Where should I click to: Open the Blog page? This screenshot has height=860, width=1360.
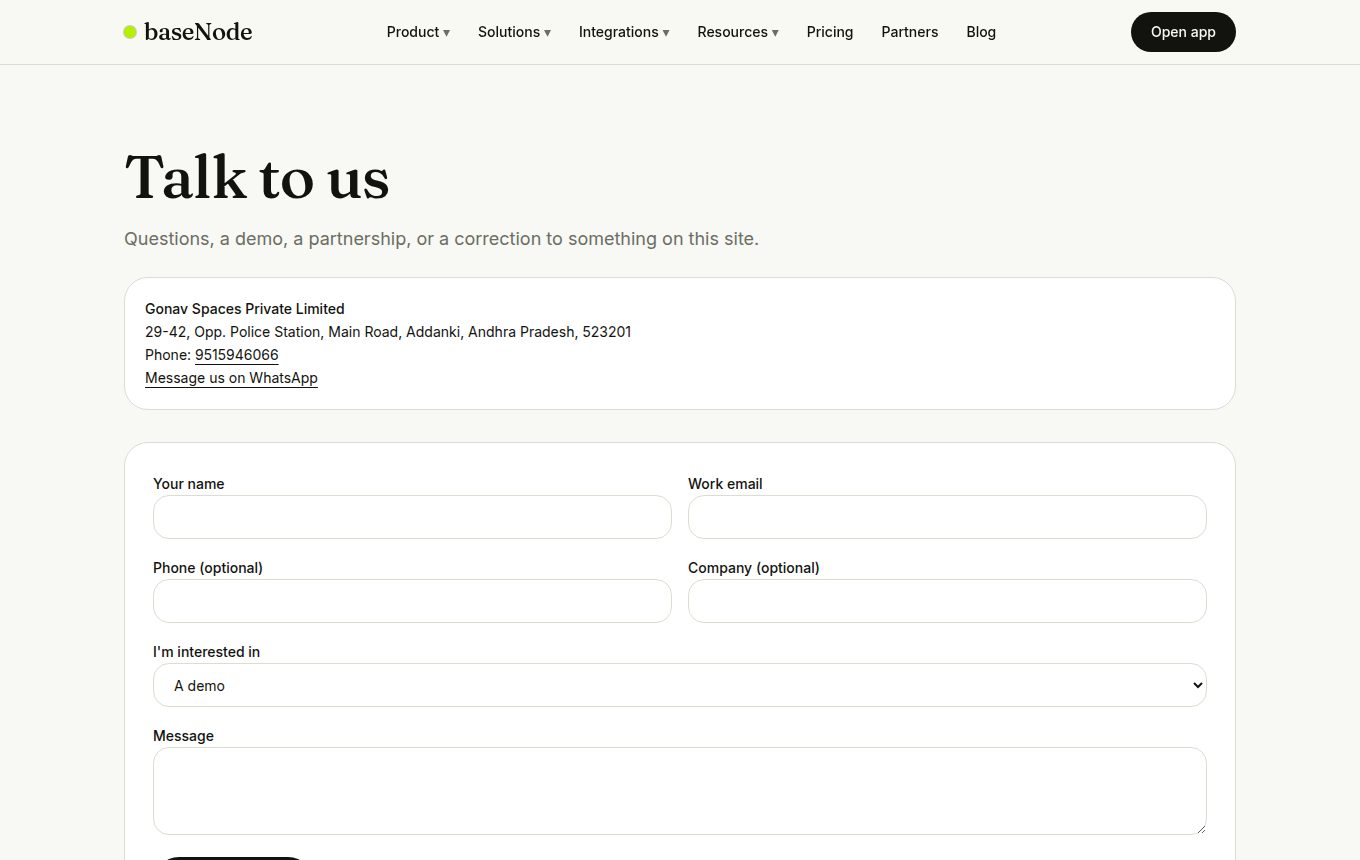pyautogui.click(x=981, y=32)
